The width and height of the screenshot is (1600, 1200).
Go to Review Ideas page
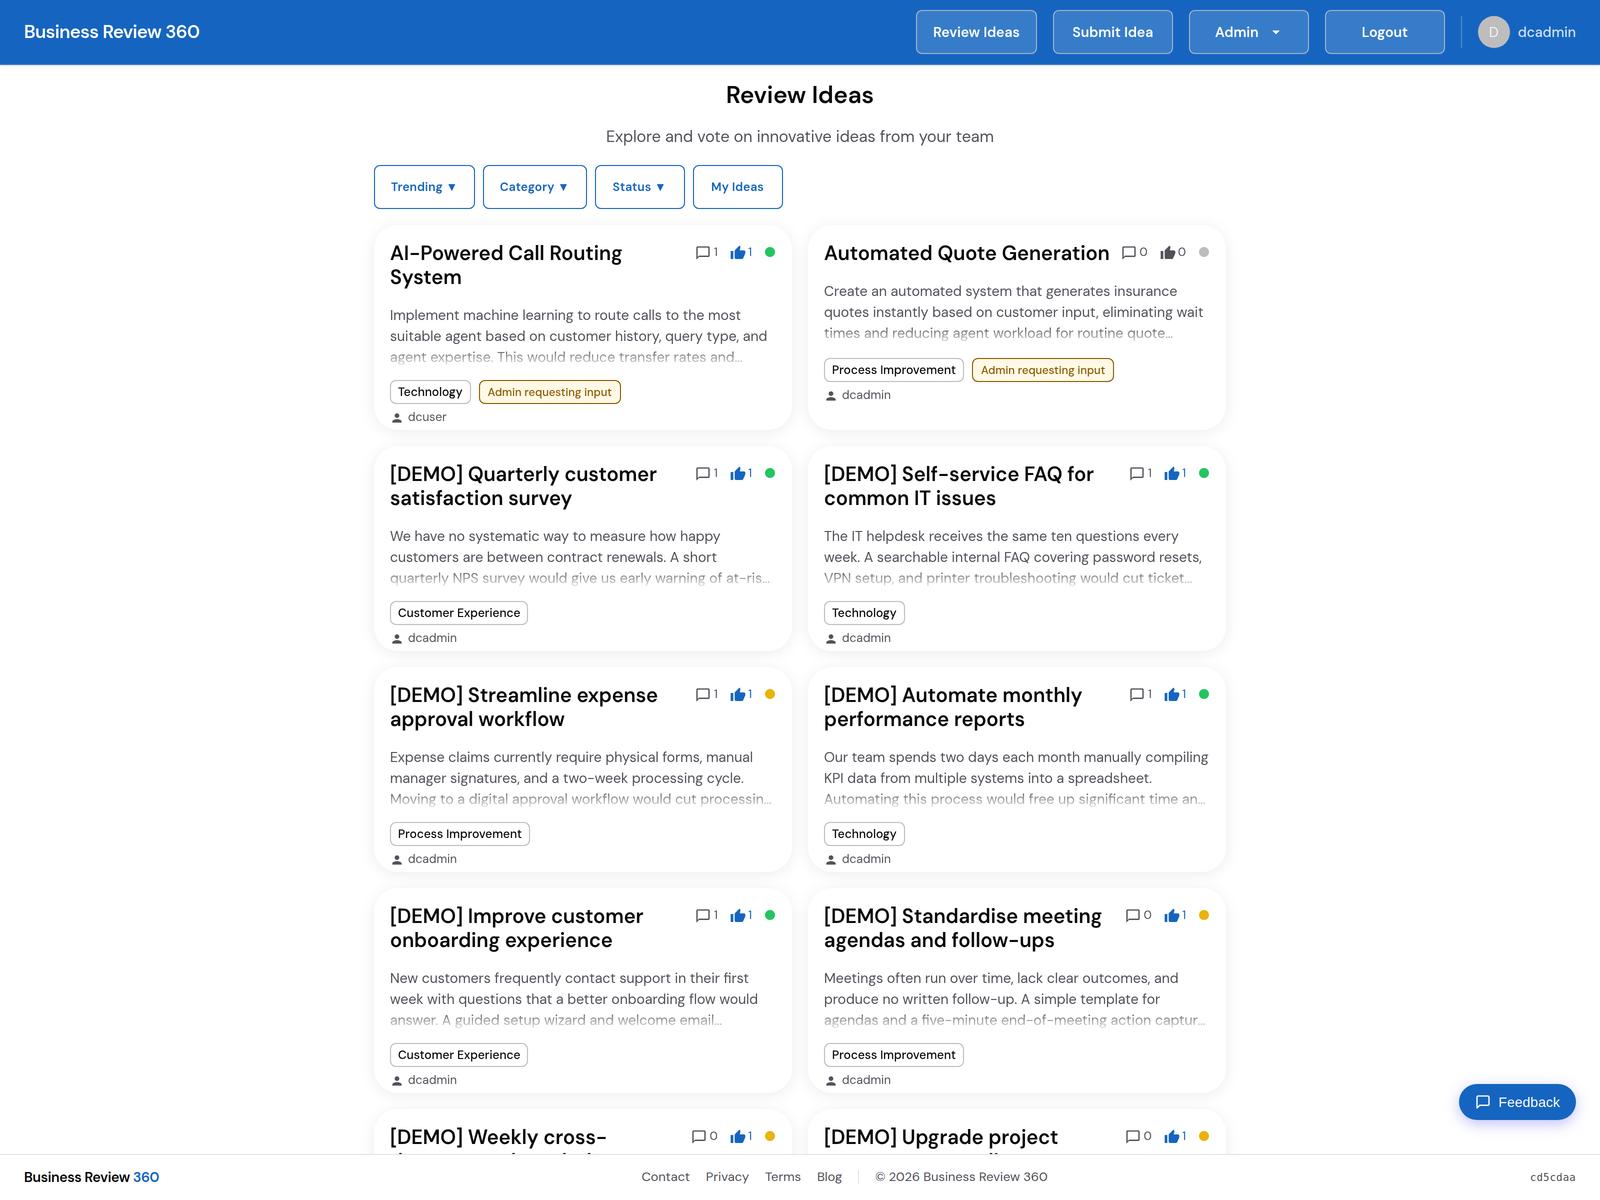(976, 32)
